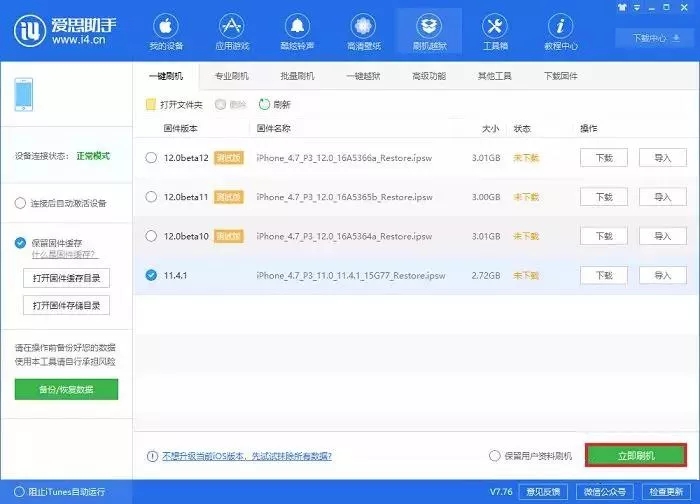Switch to 一键越狱 tab
The height and width of the screenshot is (504, 700).
[364, 76]
